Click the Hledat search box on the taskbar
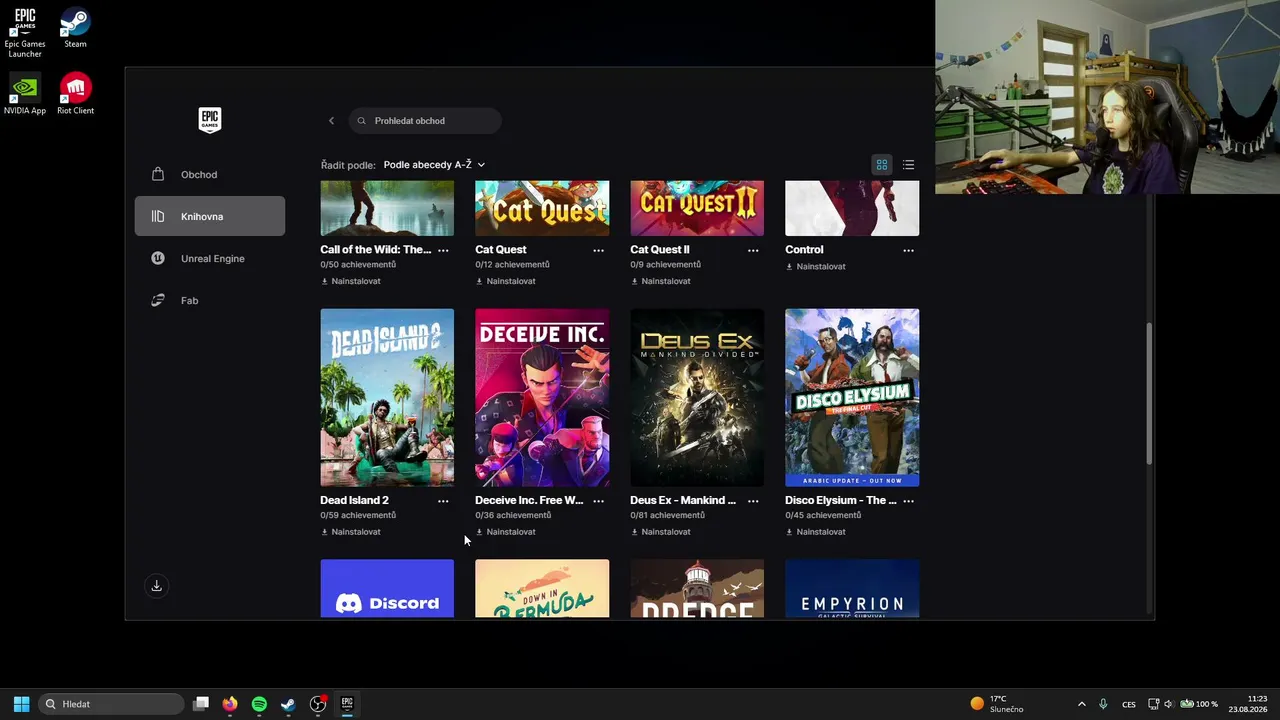 click(111, 704)
